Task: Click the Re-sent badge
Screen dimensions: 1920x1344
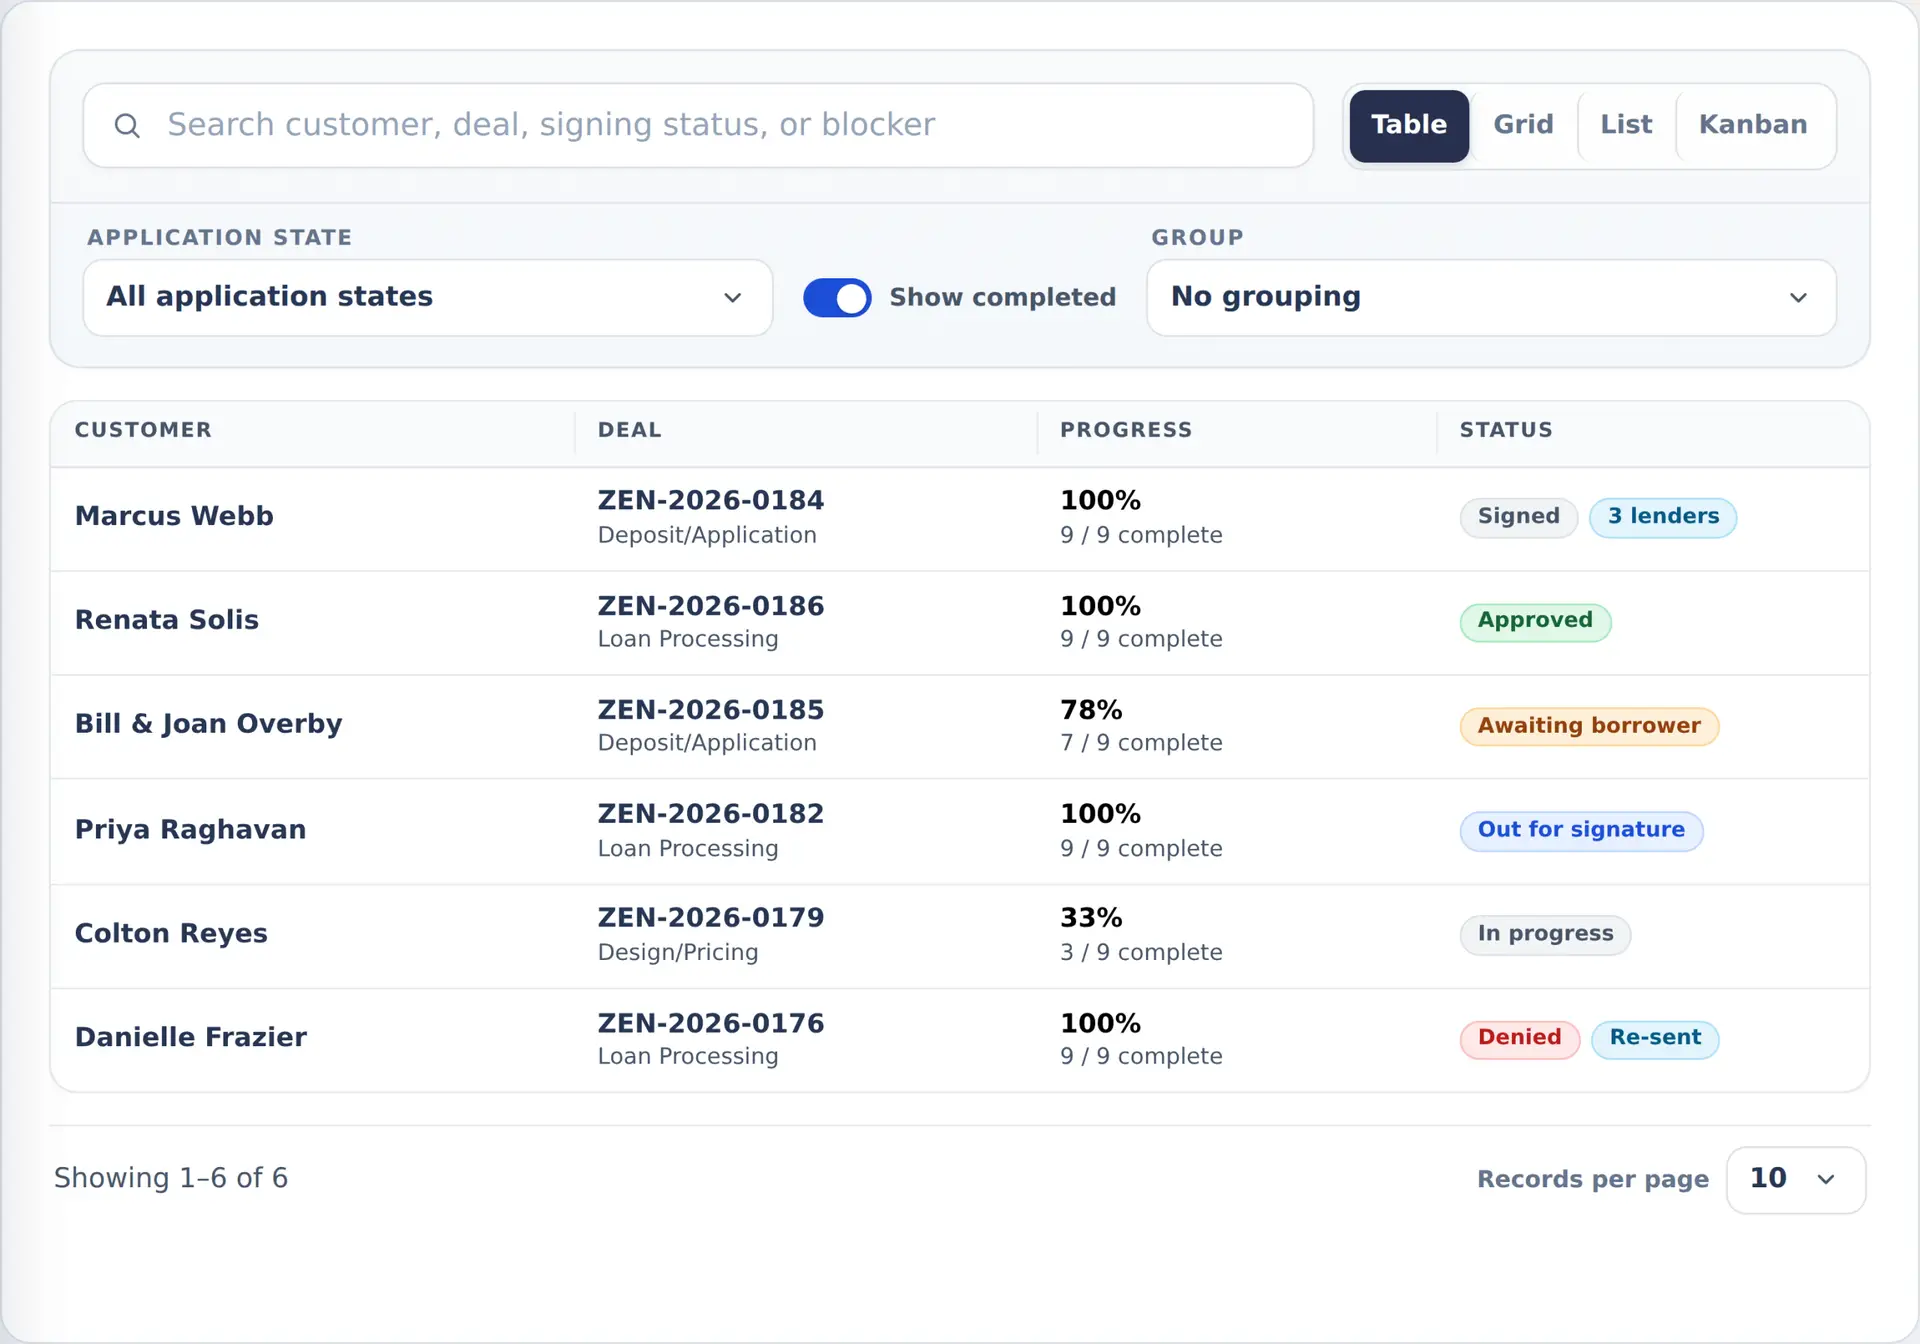Action: point(1655,1038)
